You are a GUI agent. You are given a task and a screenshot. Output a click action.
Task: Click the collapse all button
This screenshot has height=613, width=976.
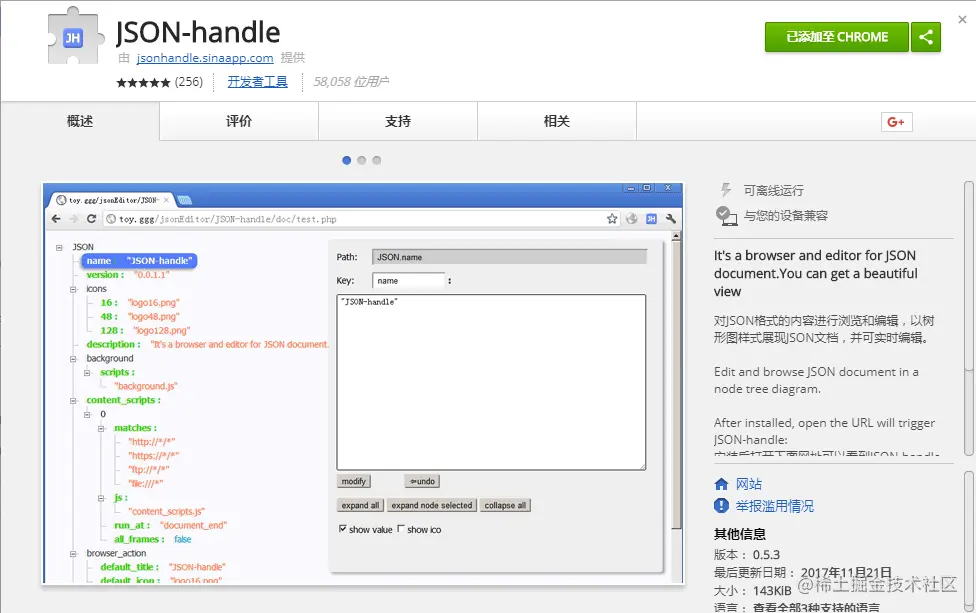tap(505, 505)
